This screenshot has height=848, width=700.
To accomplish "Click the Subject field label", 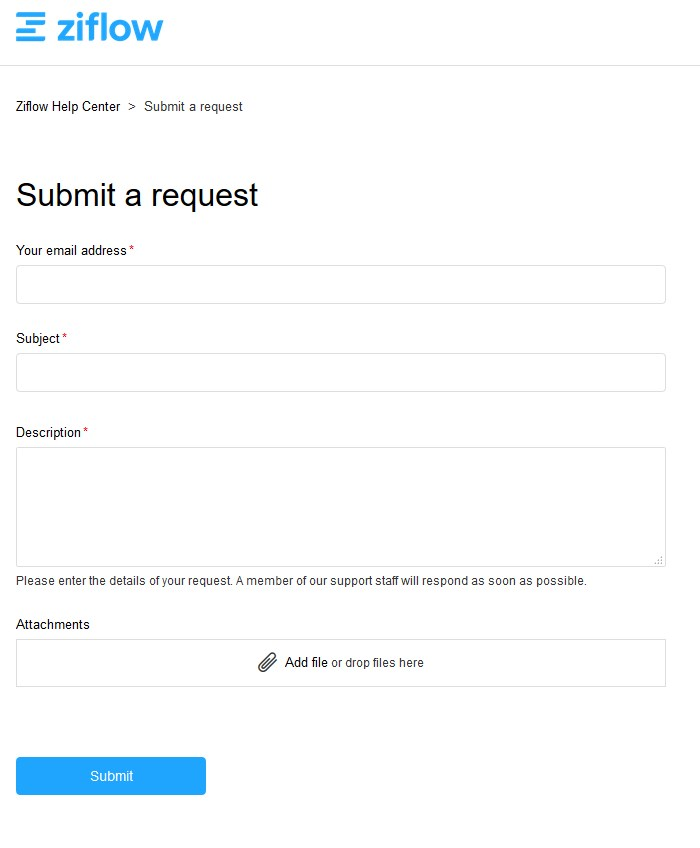I will 38,338.
